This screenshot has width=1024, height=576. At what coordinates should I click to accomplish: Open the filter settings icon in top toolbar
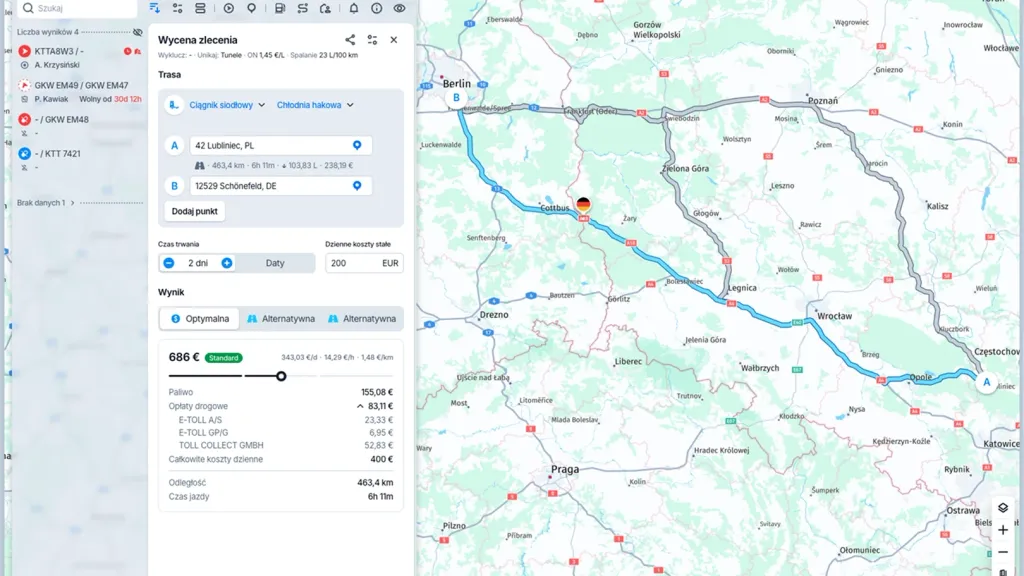click(x=177, y=8)
